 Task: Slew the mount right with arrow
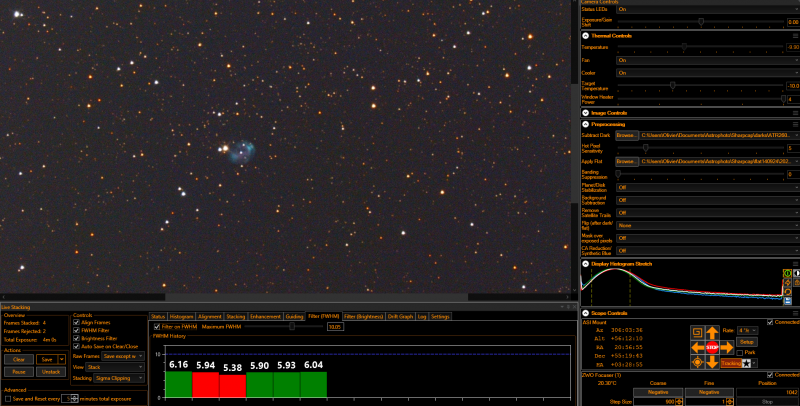point(727,348)
